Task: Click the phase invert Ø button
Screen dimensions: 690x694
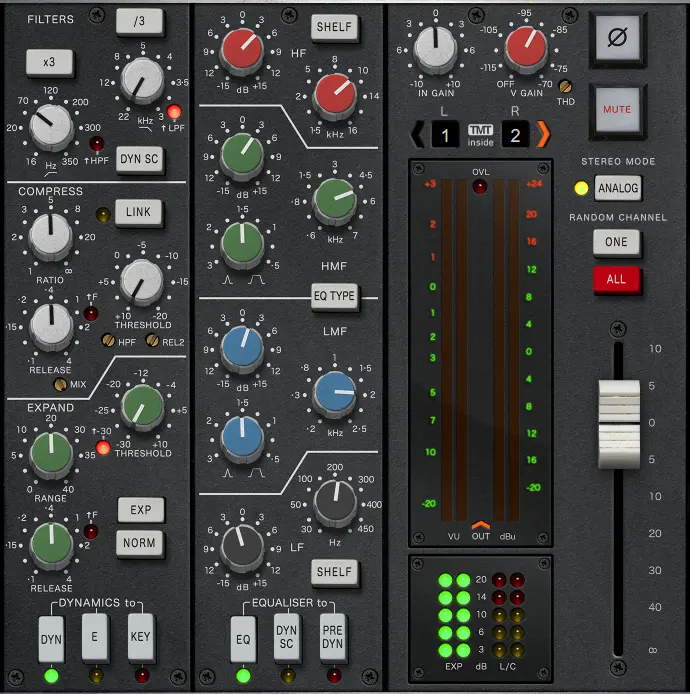Action: click(x=617, y=38)
